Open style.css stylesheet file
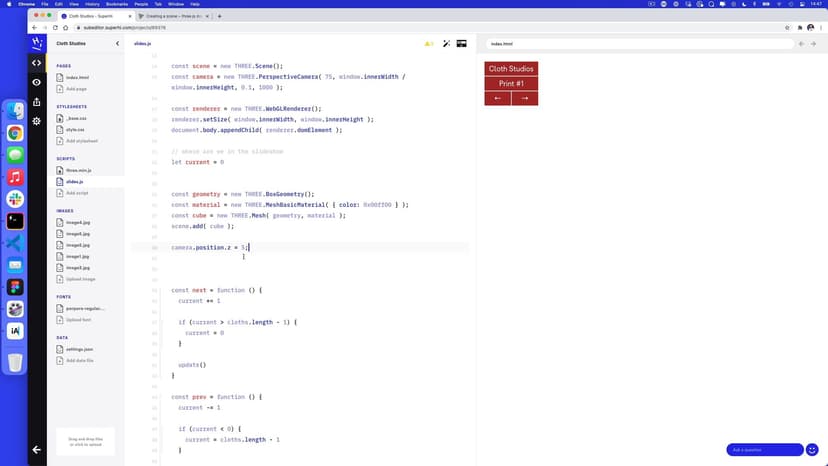Viewport: 828px width, 466px height. click(76, 129)
